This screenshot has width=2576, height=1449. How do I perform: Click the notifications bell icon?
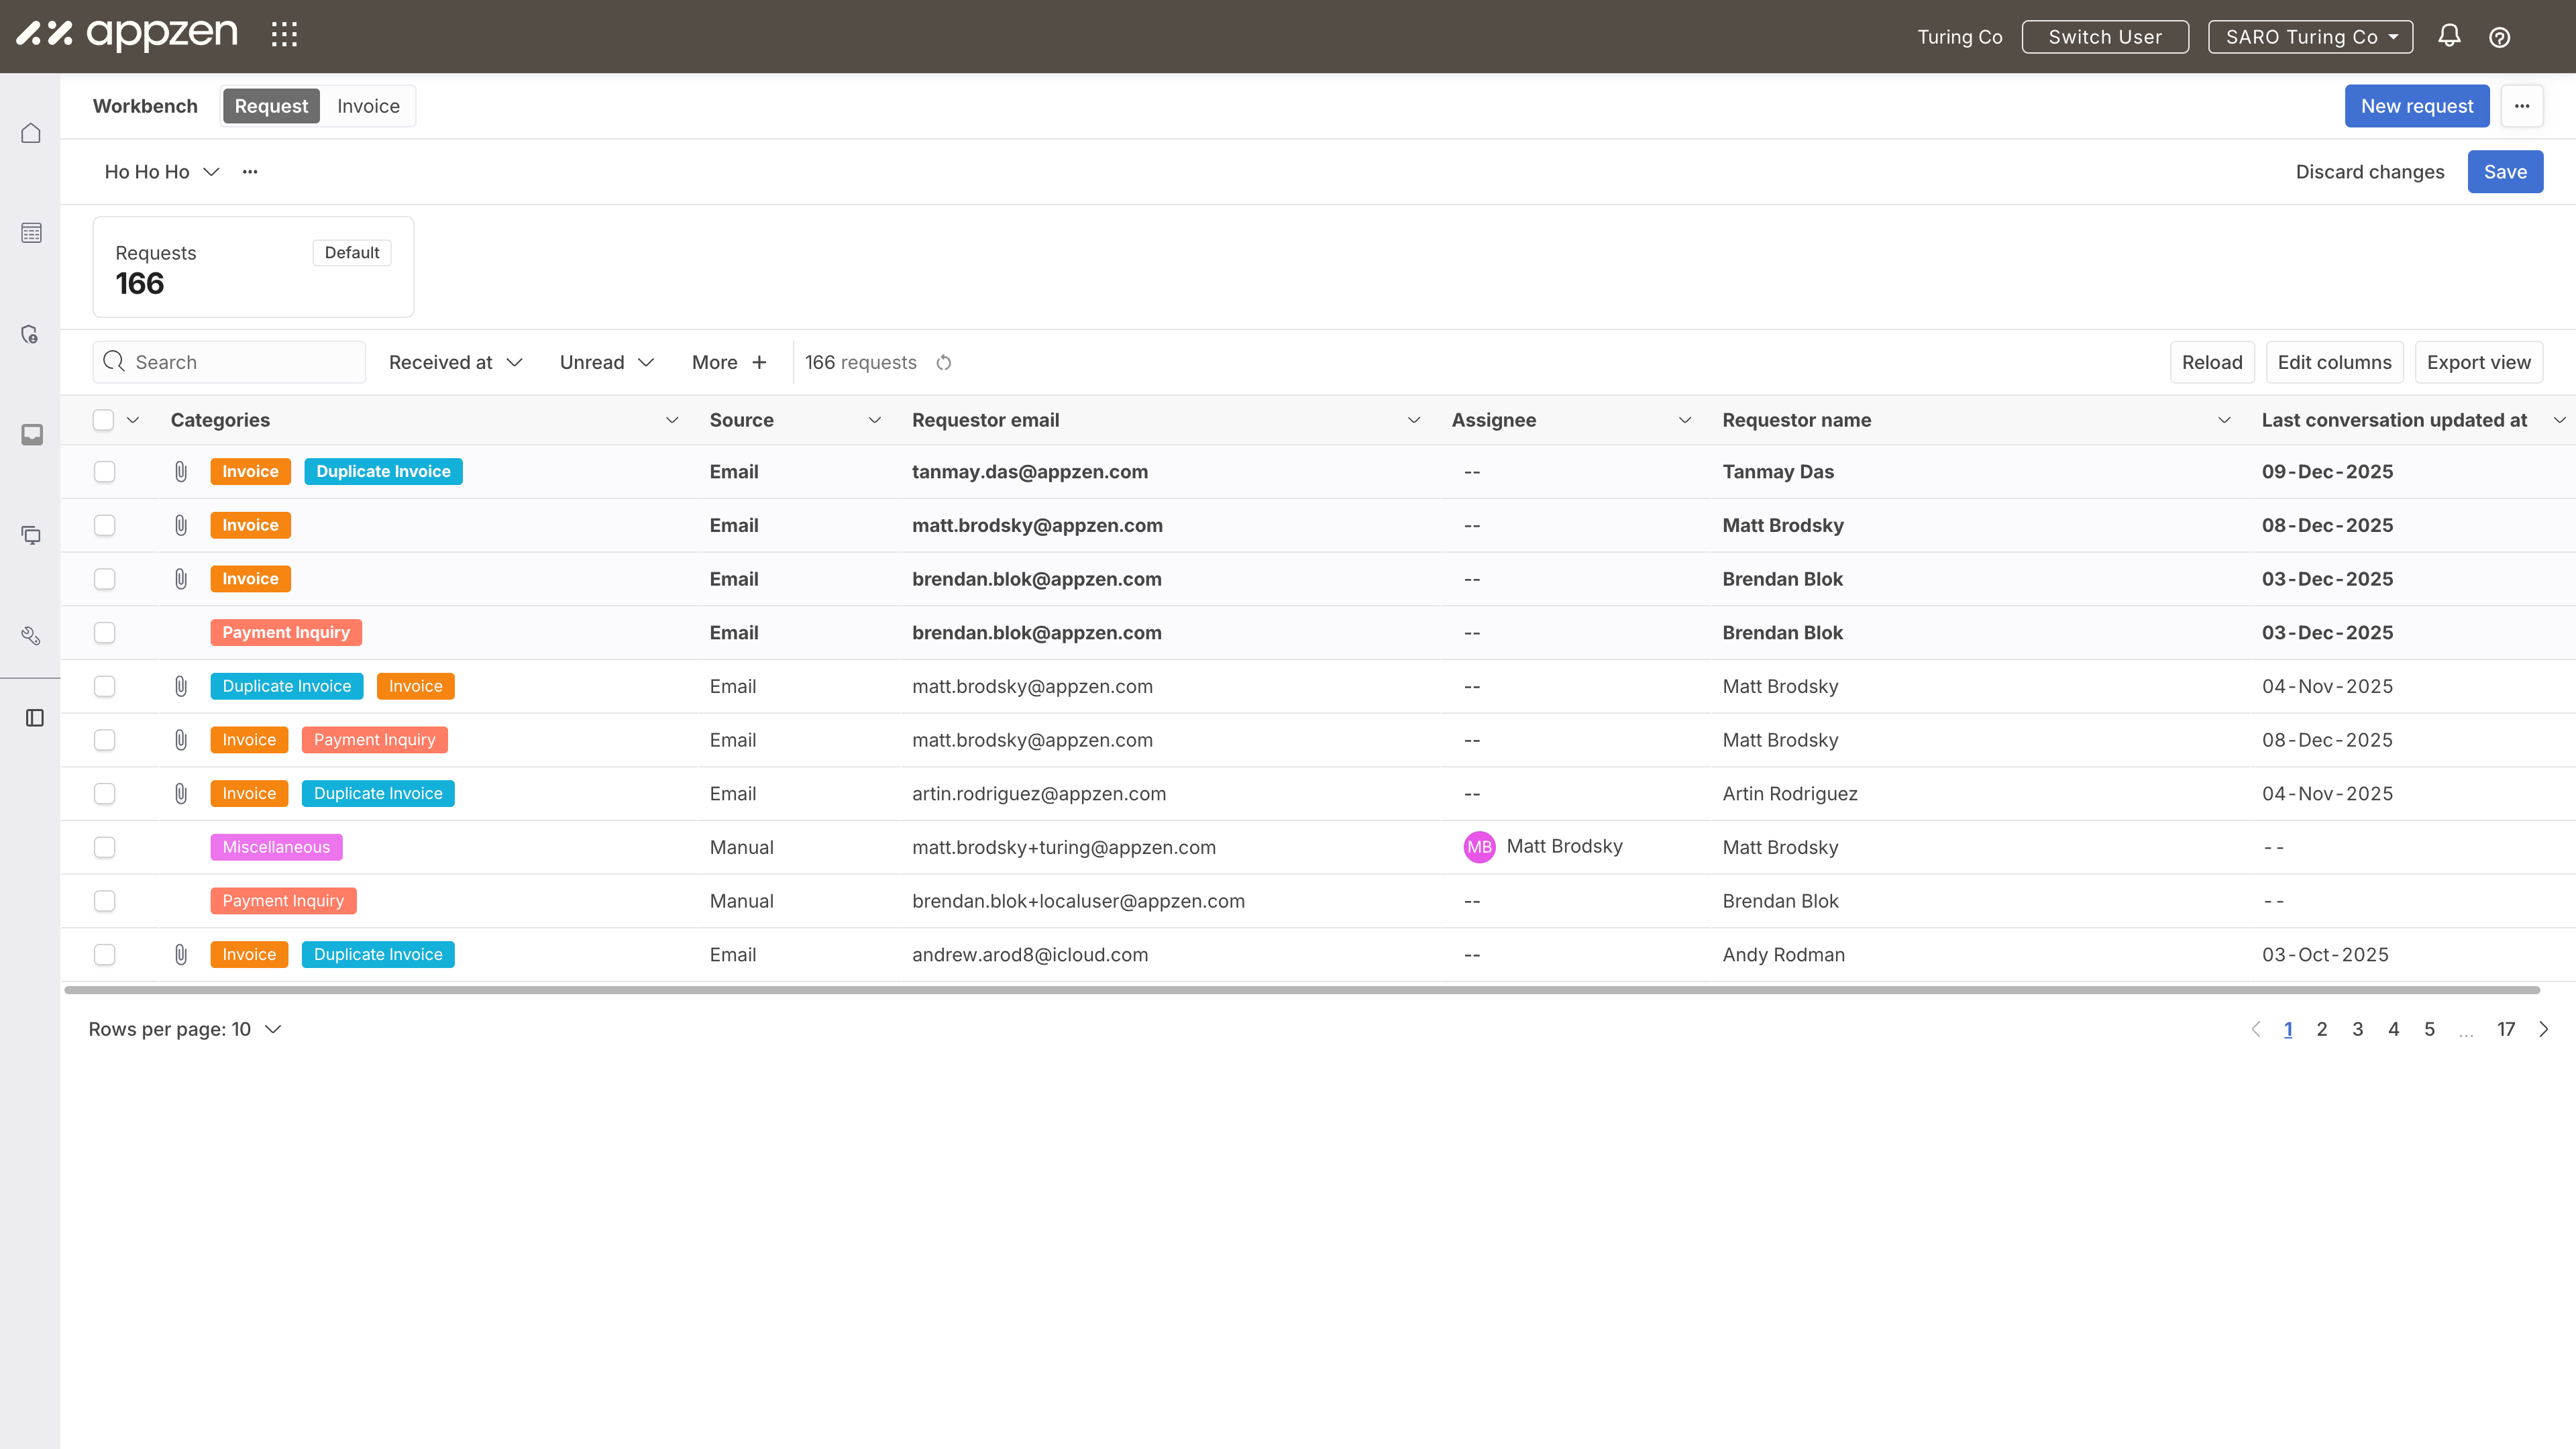tap(2449, 36)
